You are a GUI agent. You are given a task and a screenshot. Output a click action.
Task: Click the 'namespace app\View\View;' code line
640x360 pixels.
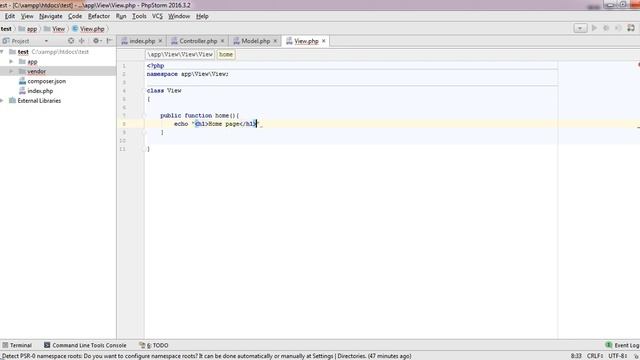[x=188, y=74]
